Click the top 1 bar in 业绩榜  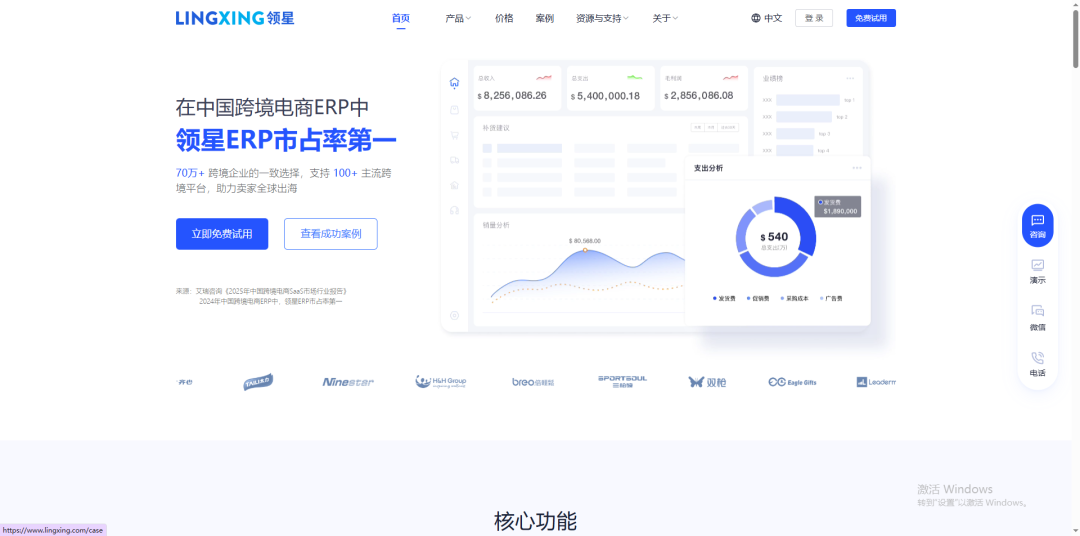coord(808,100)
